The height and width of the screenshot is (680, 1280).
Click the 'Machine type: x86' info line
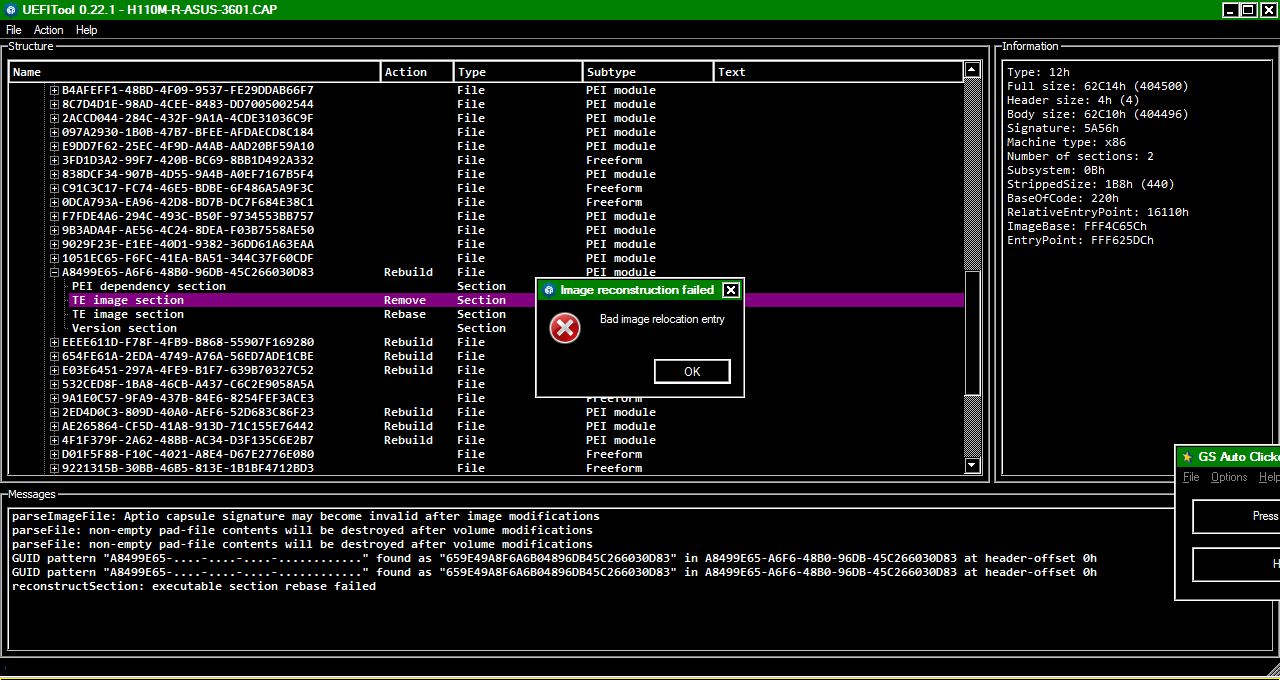click(1066, 142)
